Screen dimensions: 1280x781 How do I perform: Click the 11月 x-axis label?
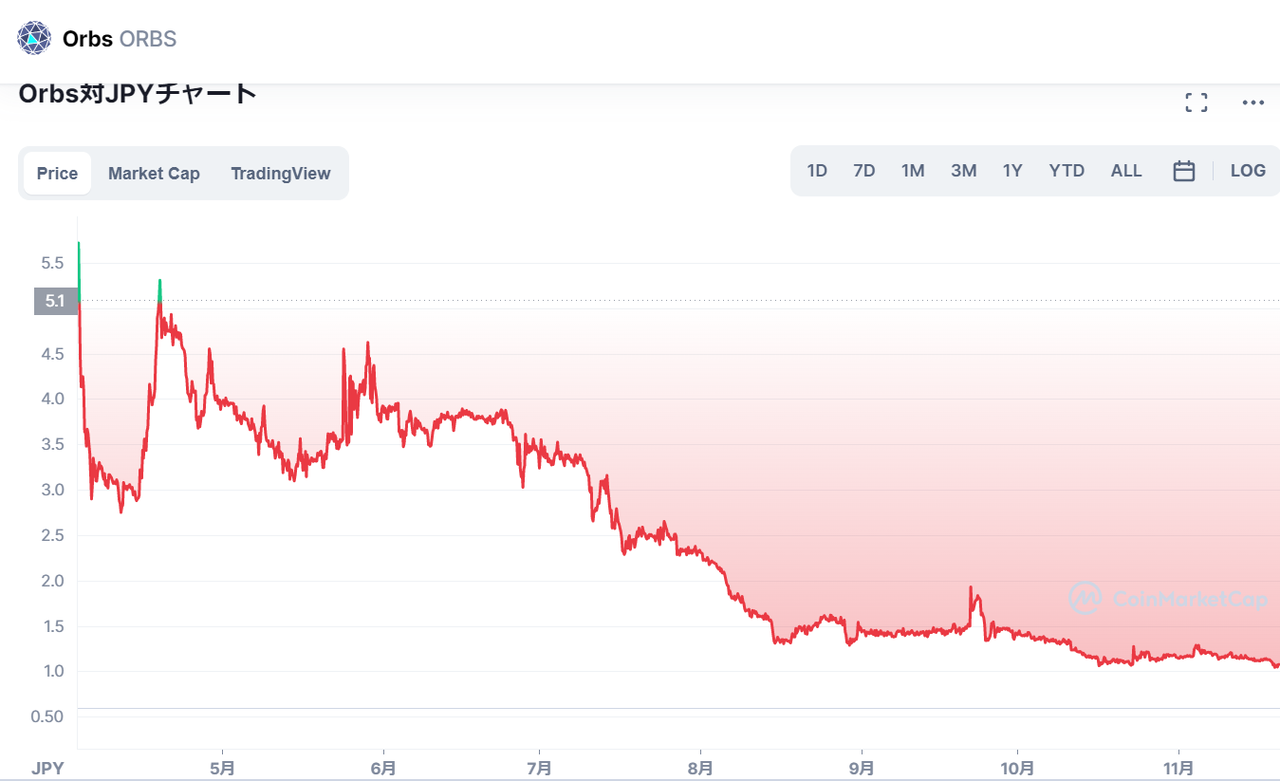pos(1179,768)
